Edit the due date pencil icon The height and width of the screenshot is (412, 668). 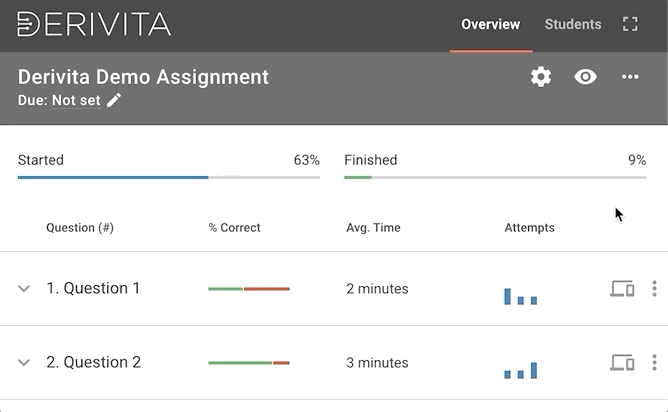(114, 100)
